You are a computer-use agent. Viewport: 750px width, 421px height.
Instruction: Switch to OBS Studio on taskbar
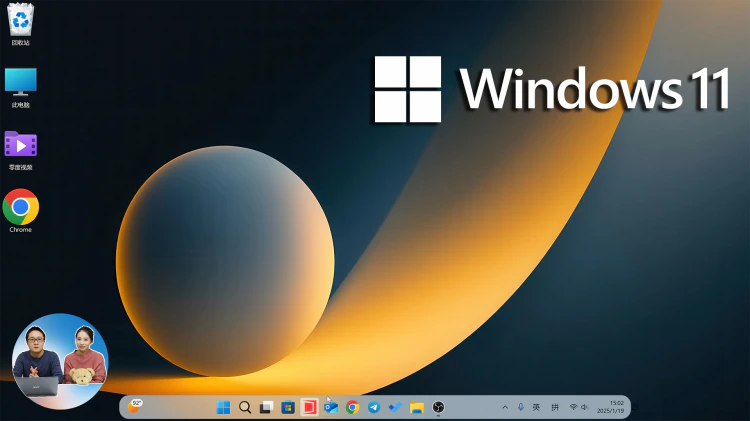point(438,408)
